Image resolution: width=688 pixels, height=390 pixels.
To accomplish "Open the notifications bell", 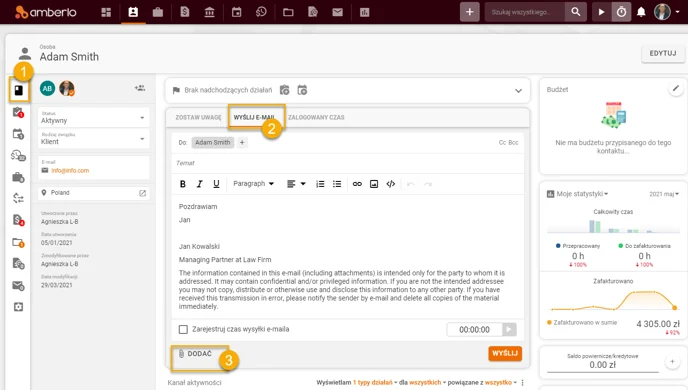I will (641, 12).
